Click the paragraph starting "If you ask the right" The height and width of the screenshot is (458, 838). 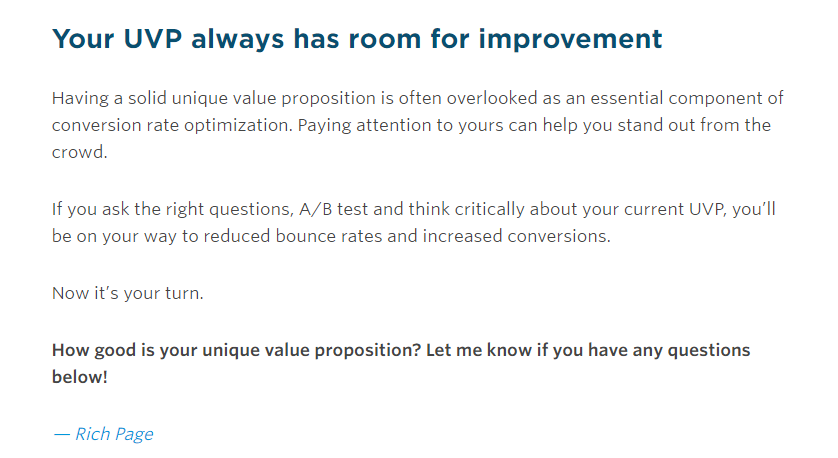pos(414,222)
